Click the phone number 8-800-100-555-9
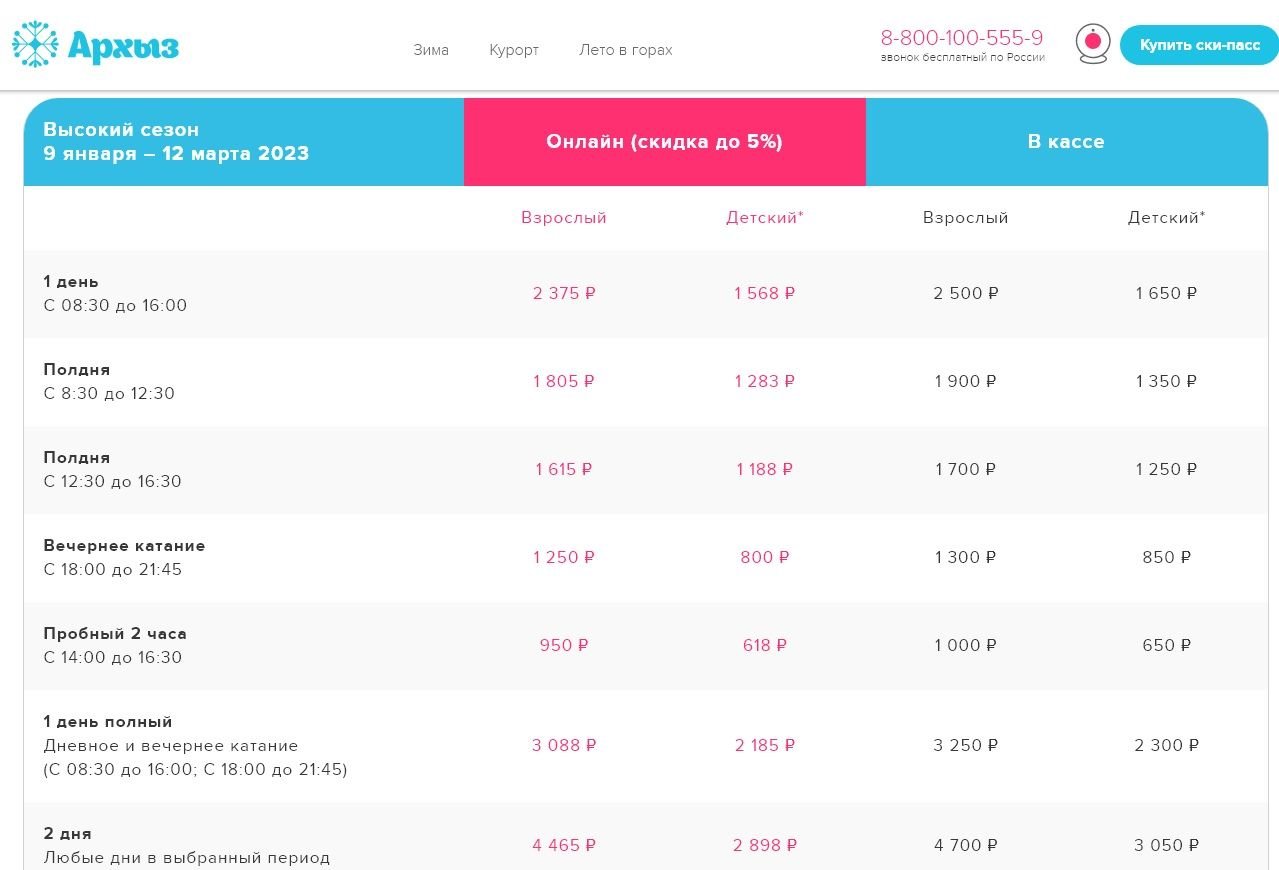This screenshot has height=870, width=1279. pos(961,38)
